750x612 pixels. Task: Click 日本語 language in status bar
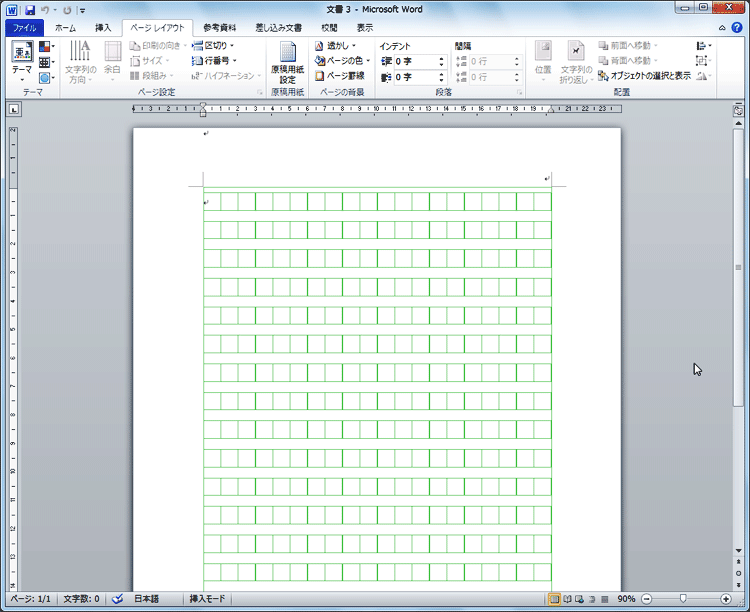pyautogui.click(x=146, y=599)
